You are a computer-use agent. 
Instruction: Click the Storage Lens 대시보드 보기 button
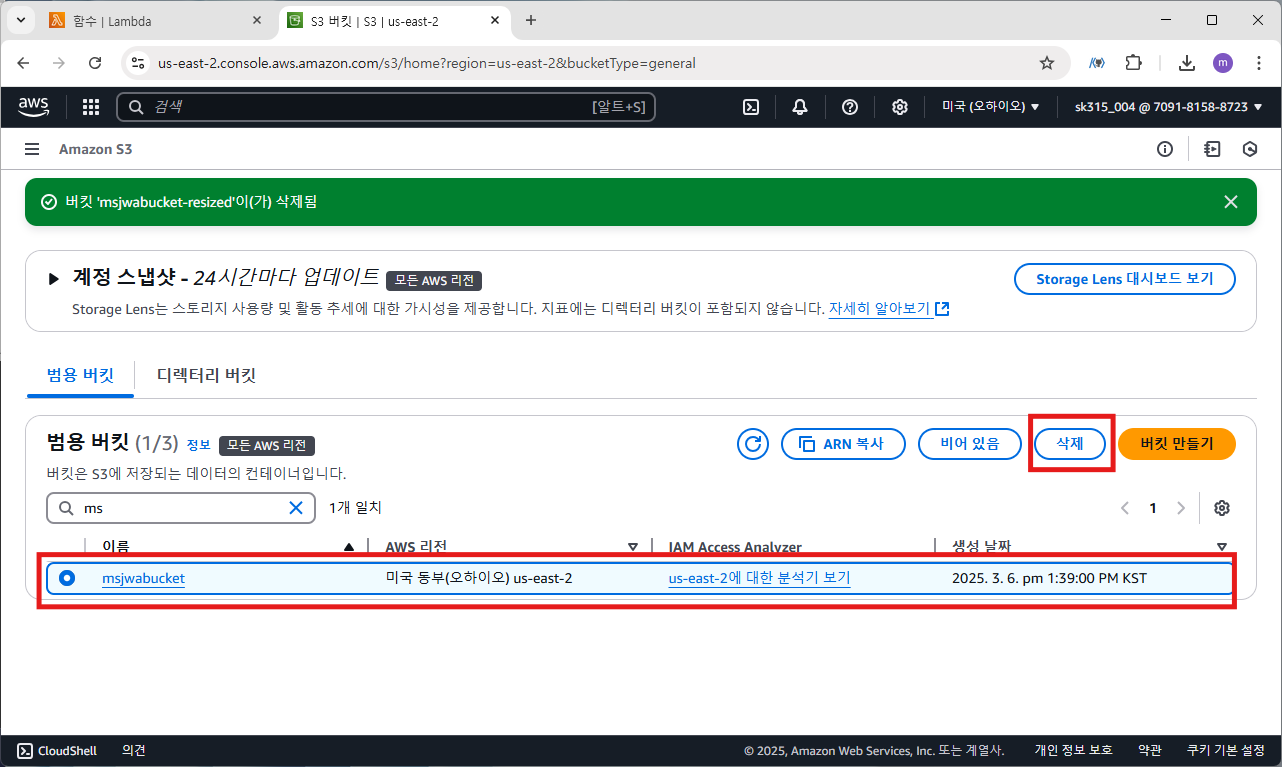click(1125, 279)
